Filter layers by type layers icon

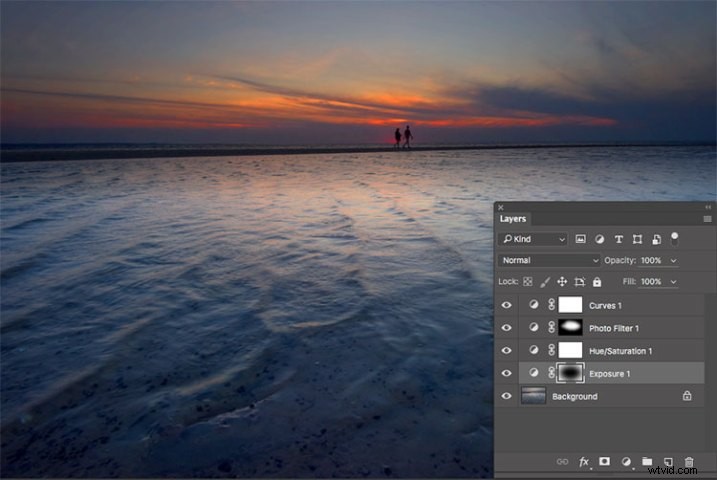619,239
